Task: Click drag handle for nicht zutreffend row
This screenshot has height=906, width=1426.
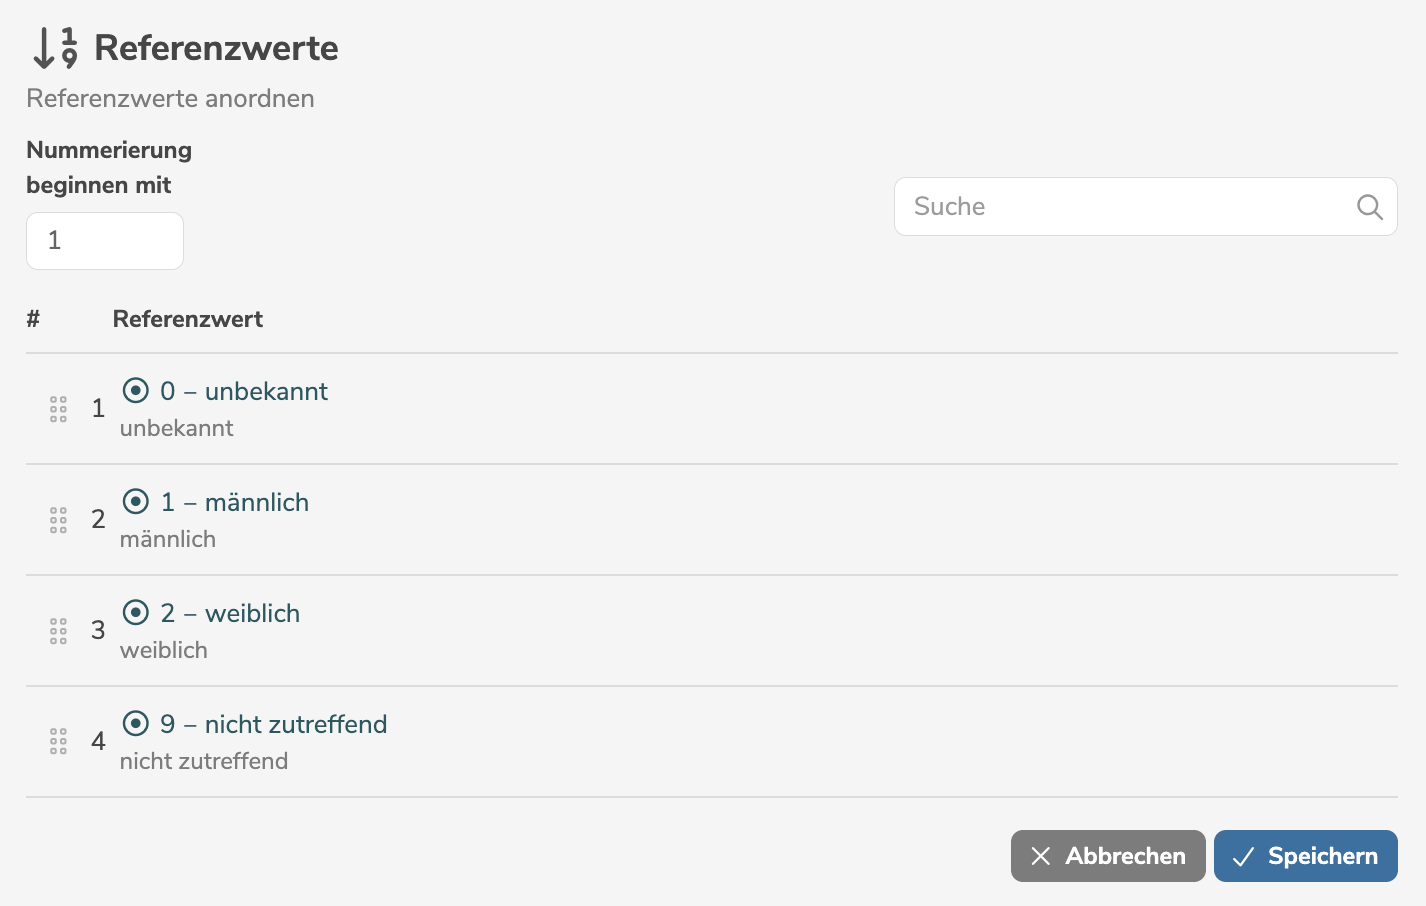Action: click(58, 742)
